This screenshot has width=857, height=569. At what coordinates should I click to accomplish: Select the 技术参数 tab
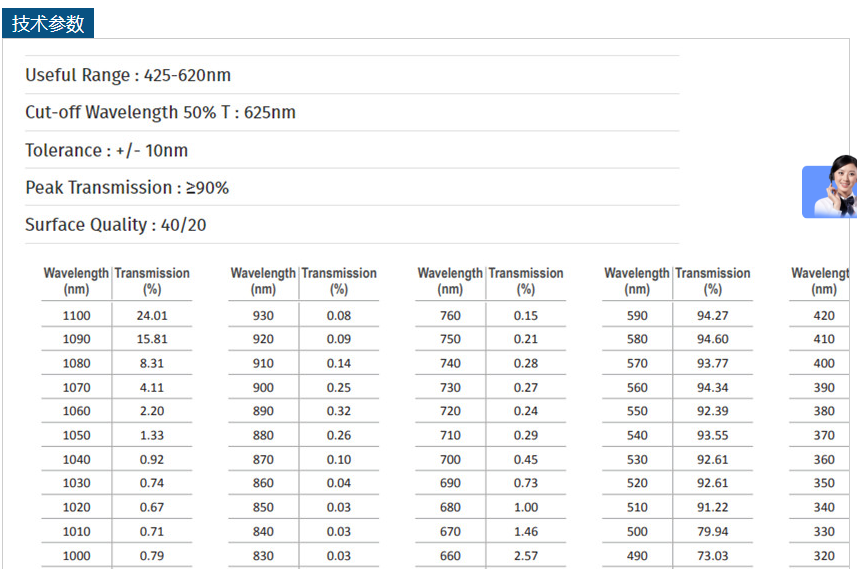point(48,24)
